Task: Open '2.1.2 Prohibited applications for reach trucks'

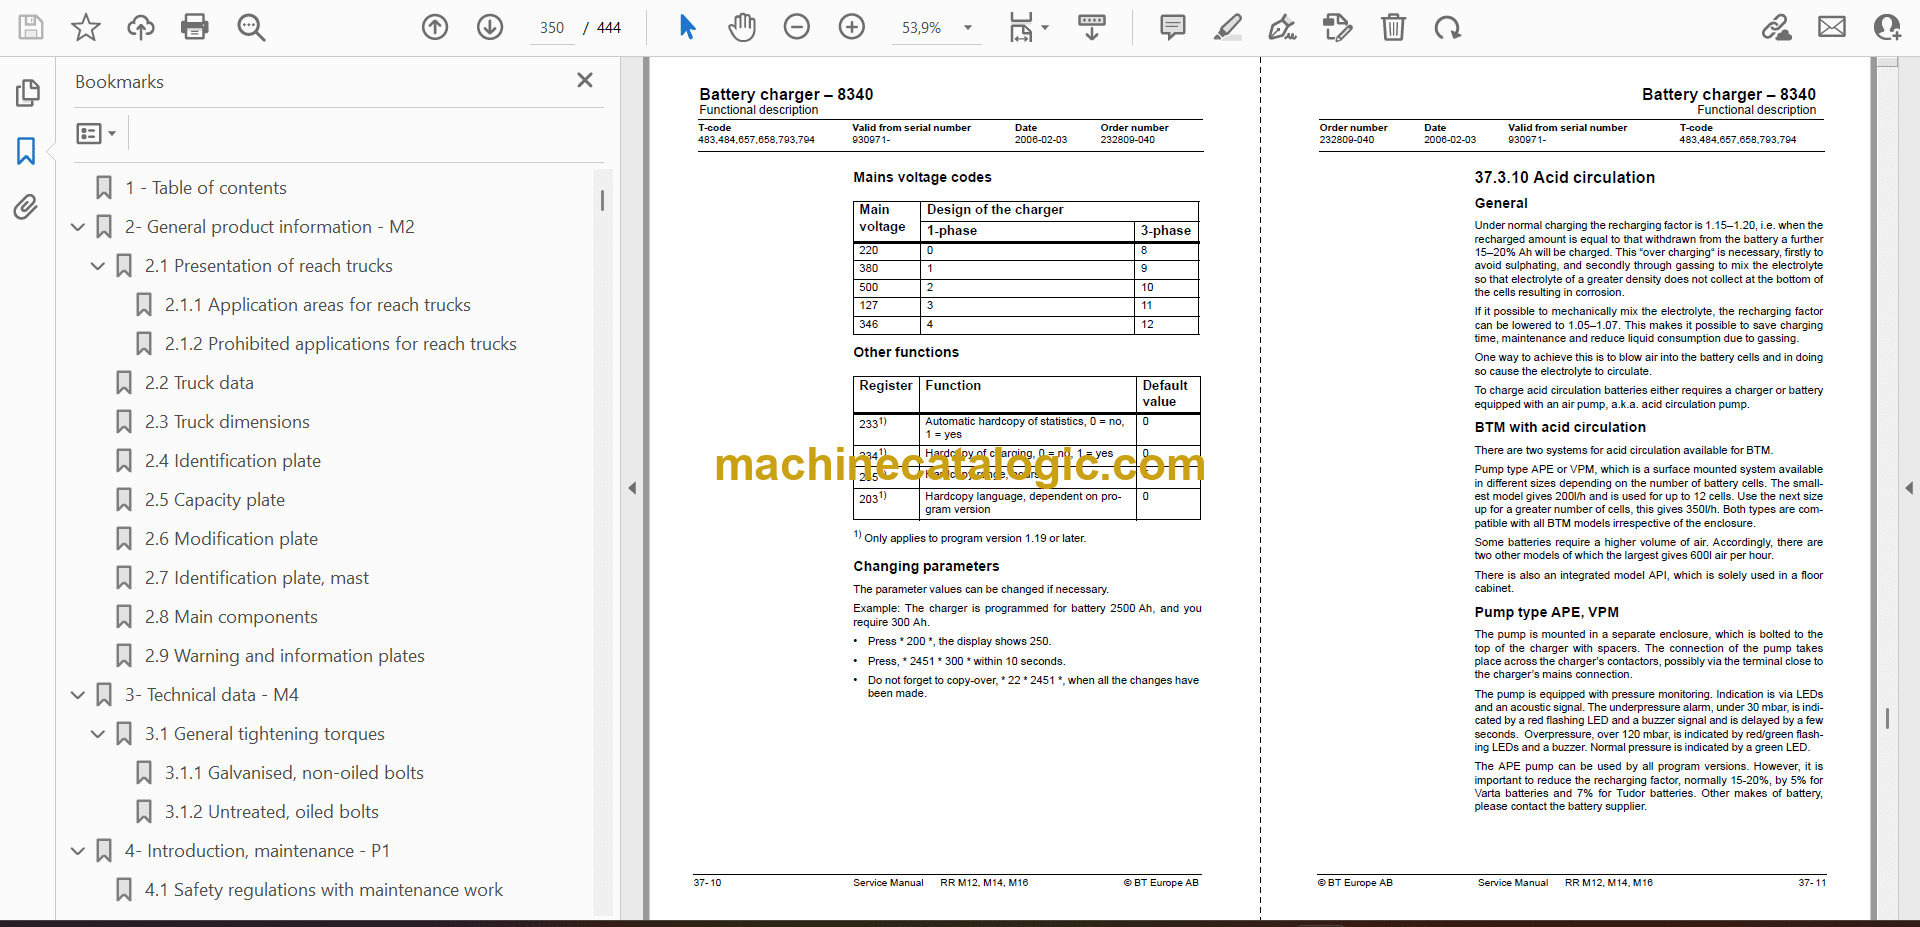Action: pos(340,344)
